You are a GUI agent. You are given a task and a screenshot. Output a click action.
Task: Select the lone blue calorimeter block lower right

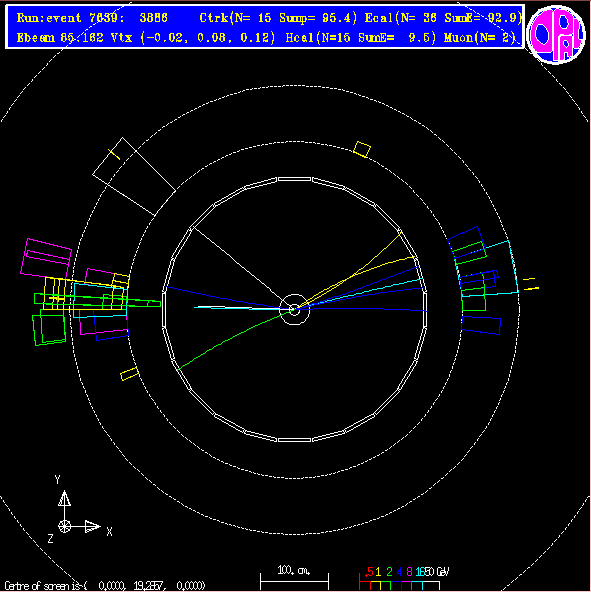coord(481,325)
